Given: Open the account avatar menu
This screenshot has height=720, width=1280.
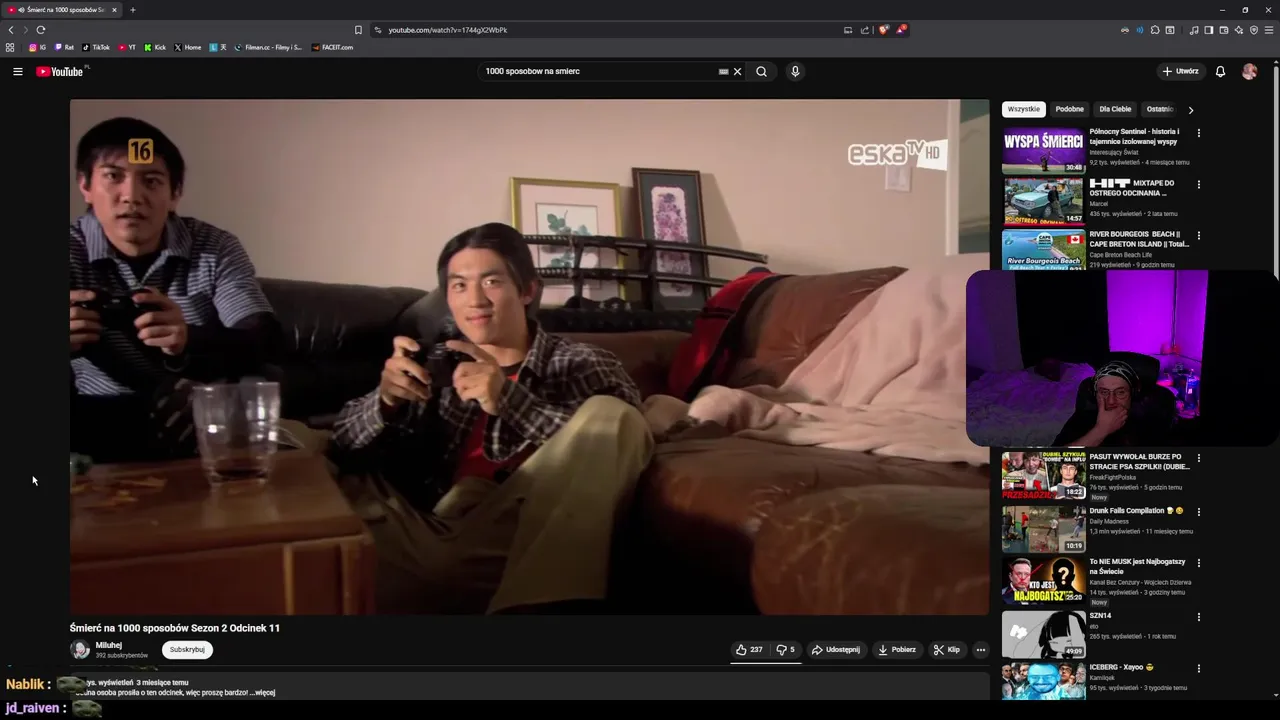Looking at the screenshot, I should [x=1249, y=71].
